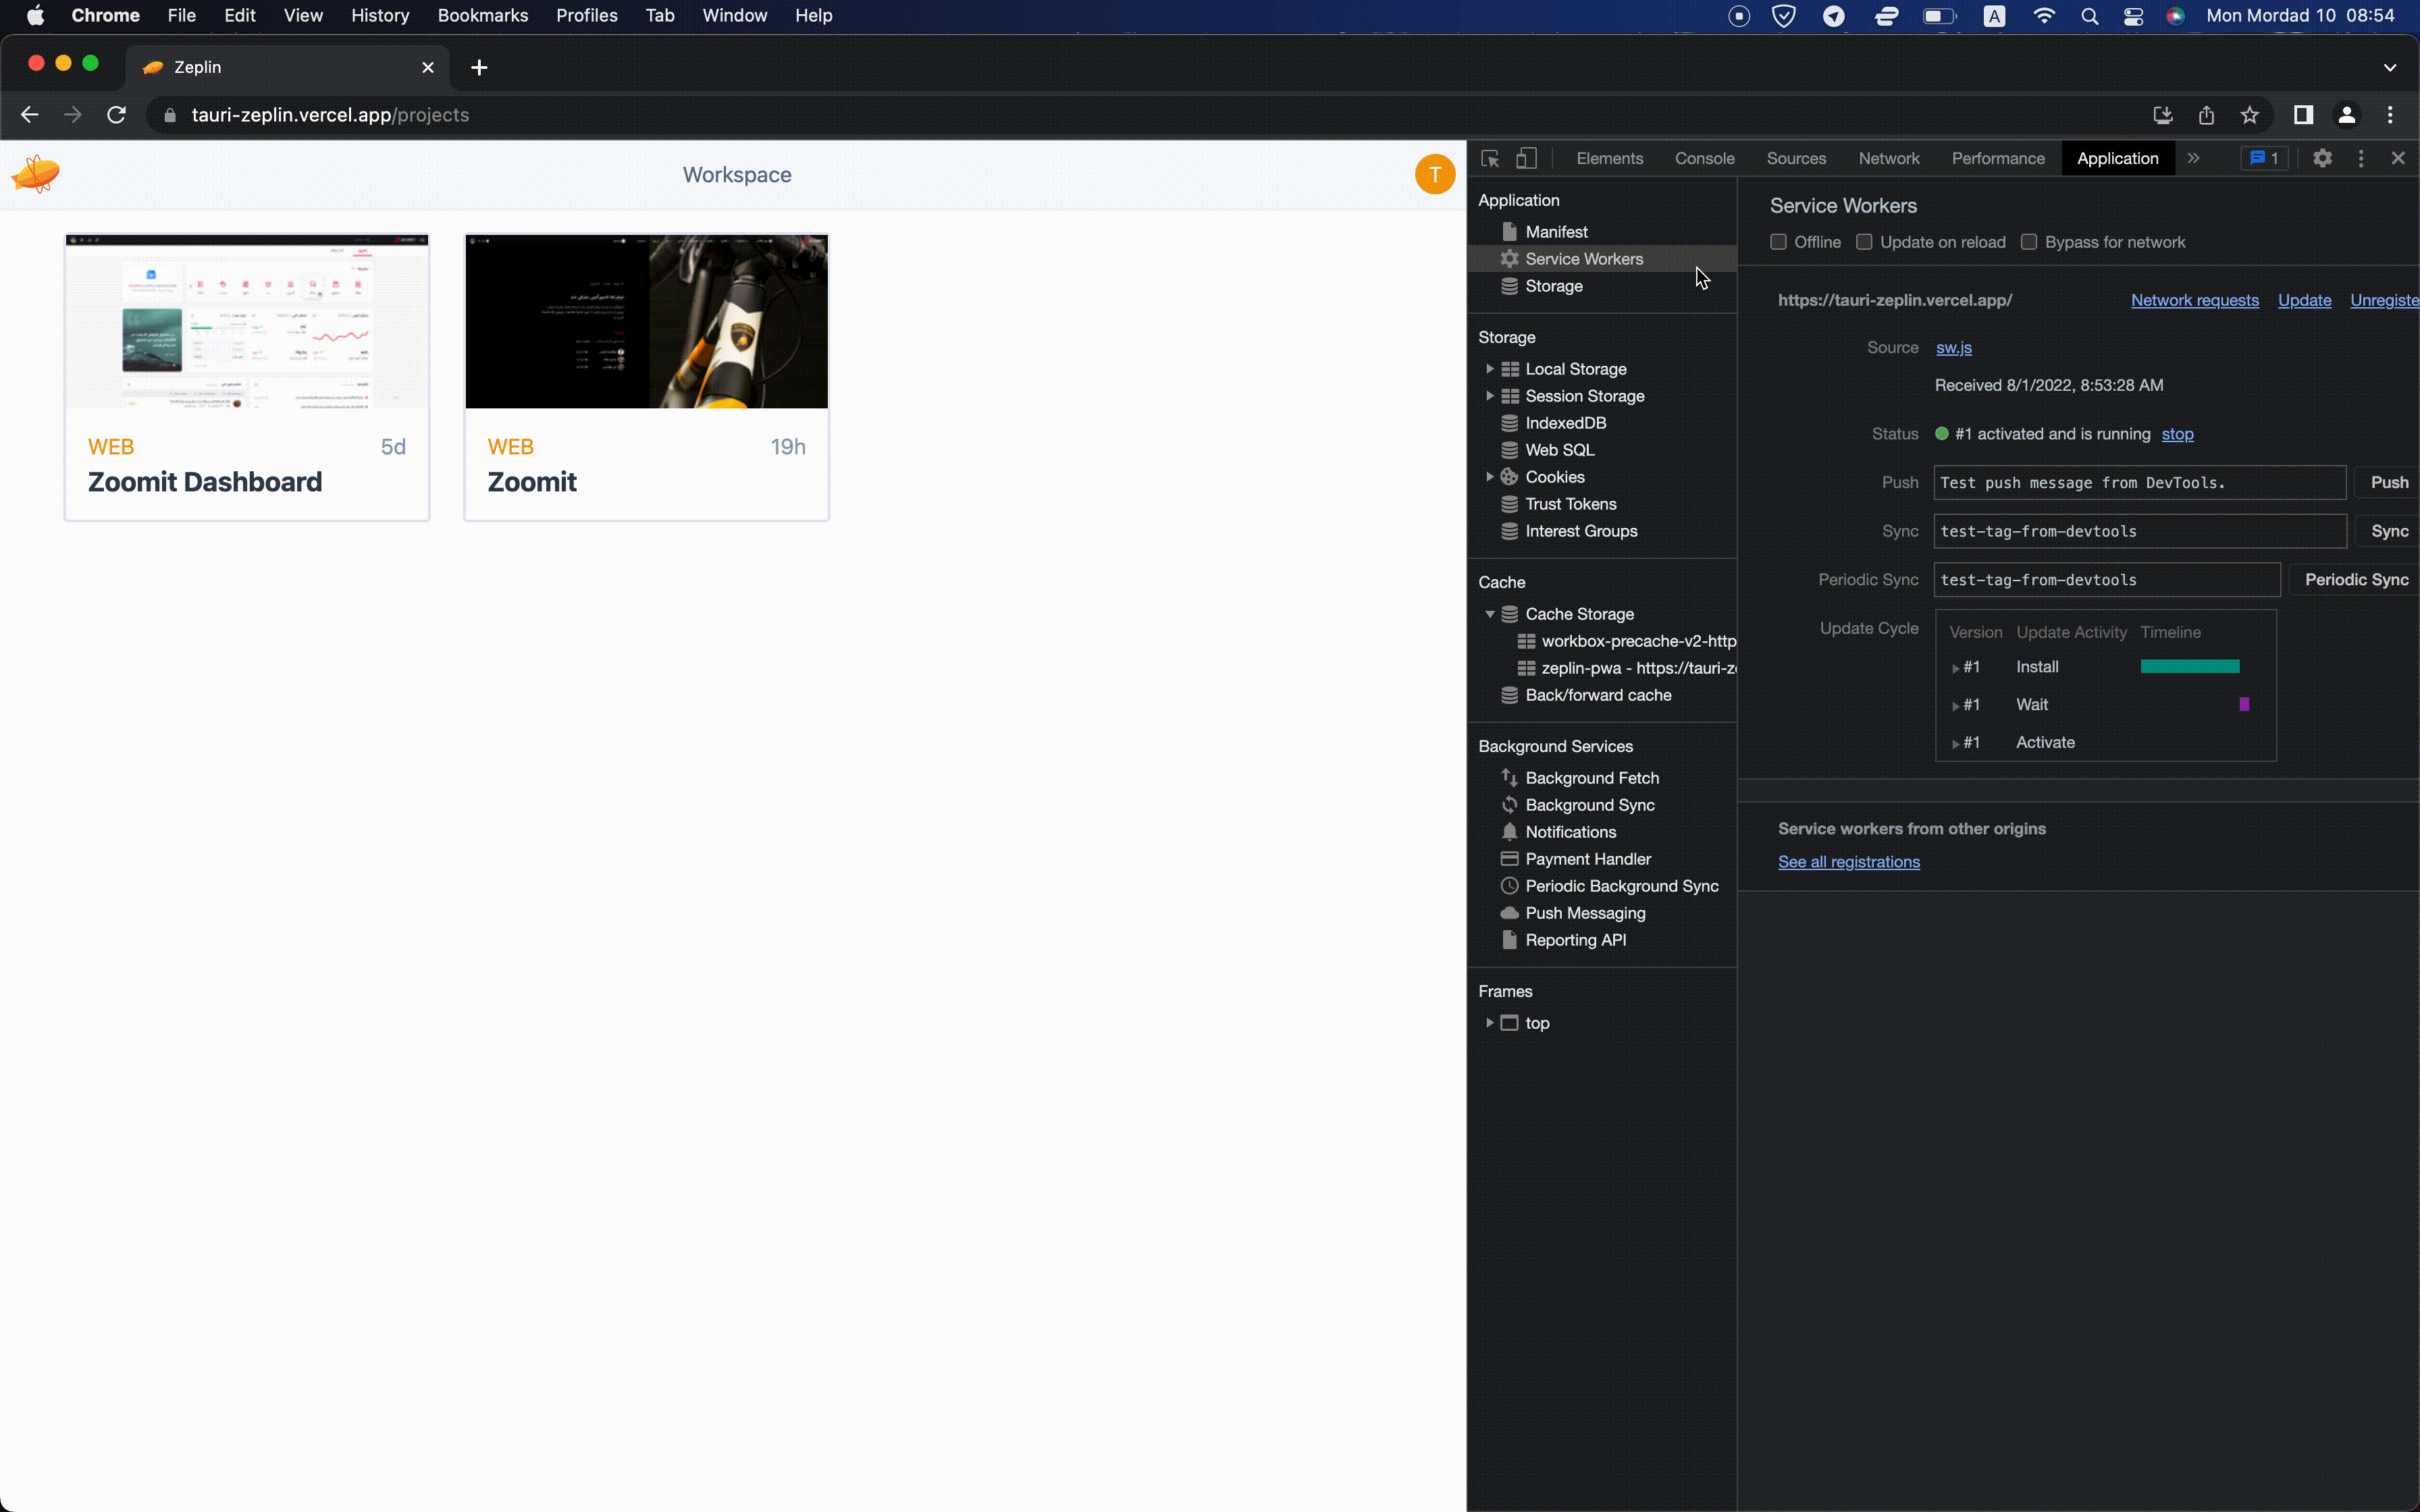Image resolution: width=2420 pixels, height=1512 pixels.
Task: Open DevTools settings gear
Action: pyautogui.click(x=2322, y=158)
